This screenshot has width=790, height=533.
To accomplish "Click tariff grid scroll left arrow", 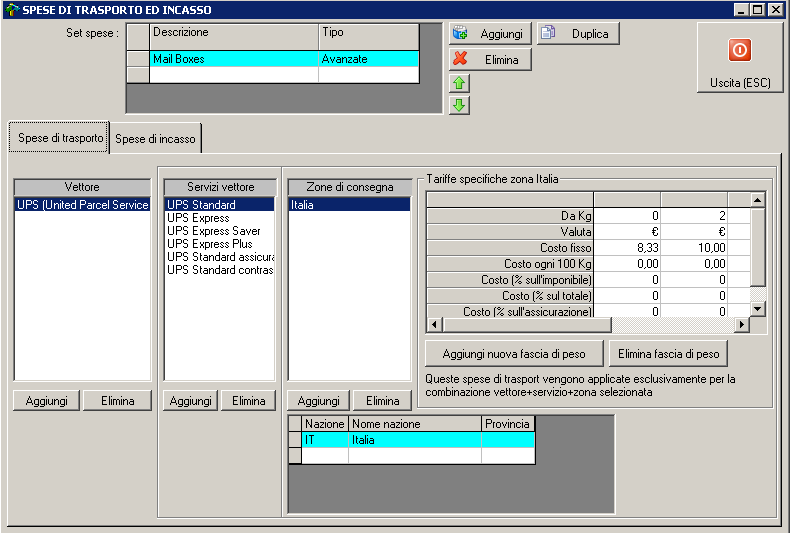I will click(435, 324).
